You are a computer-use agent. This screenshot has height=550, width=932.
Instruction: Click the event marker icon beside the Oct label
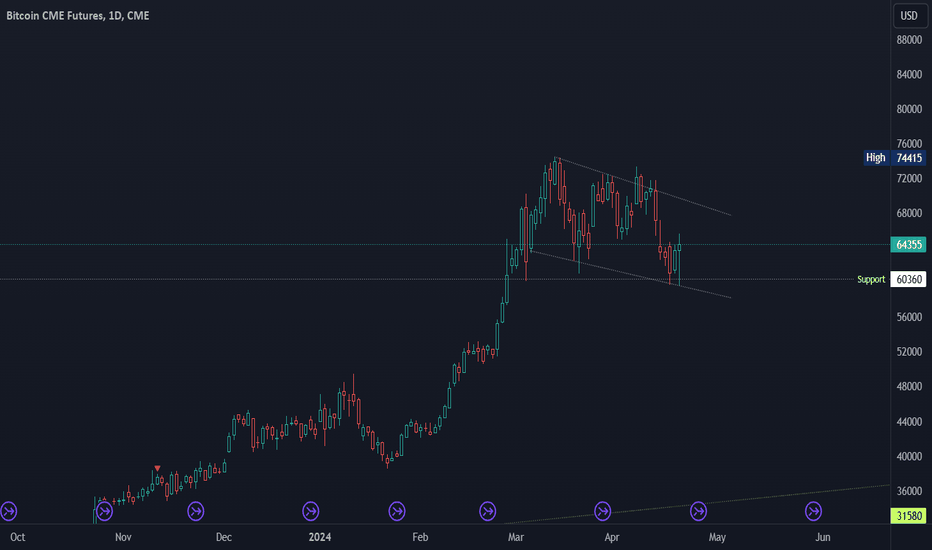[8, 511]
